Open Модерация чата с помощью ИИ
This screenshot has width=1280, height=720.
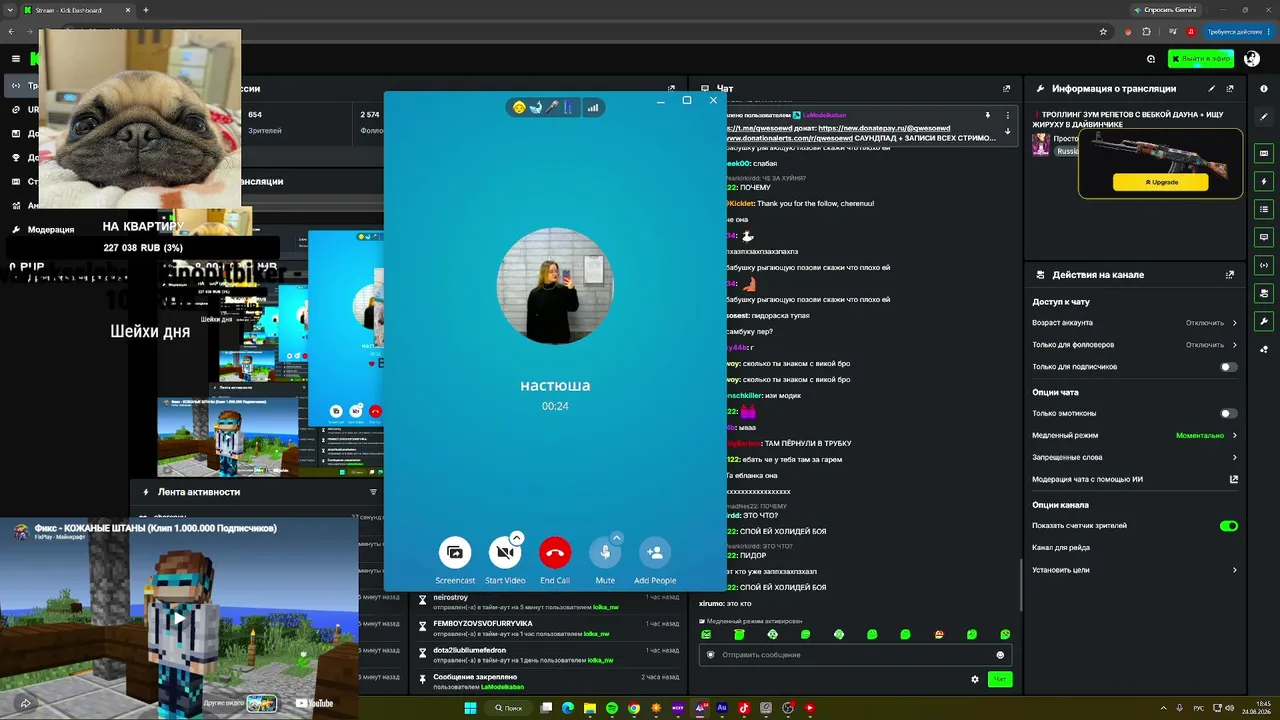pos(1135,479)
